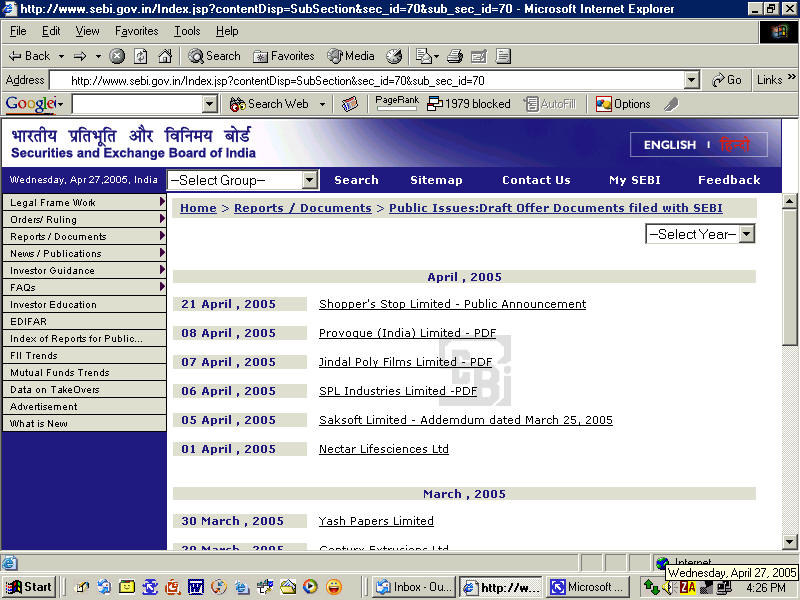Print the page with Print icon
800x600 pixels.
point(455,56)
